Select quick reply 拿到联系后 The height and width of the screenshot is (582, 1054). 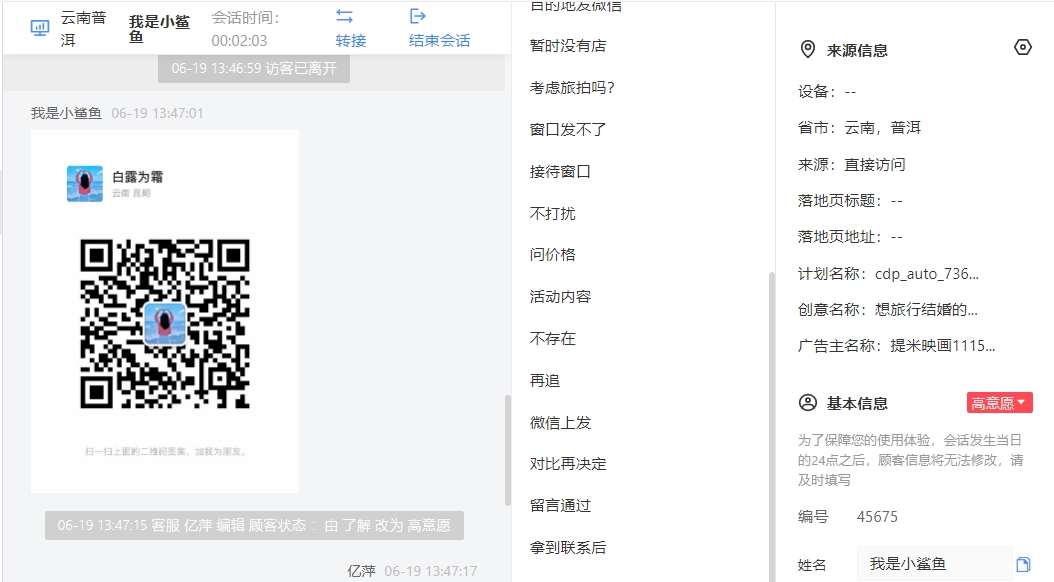(x=568, y=547)
